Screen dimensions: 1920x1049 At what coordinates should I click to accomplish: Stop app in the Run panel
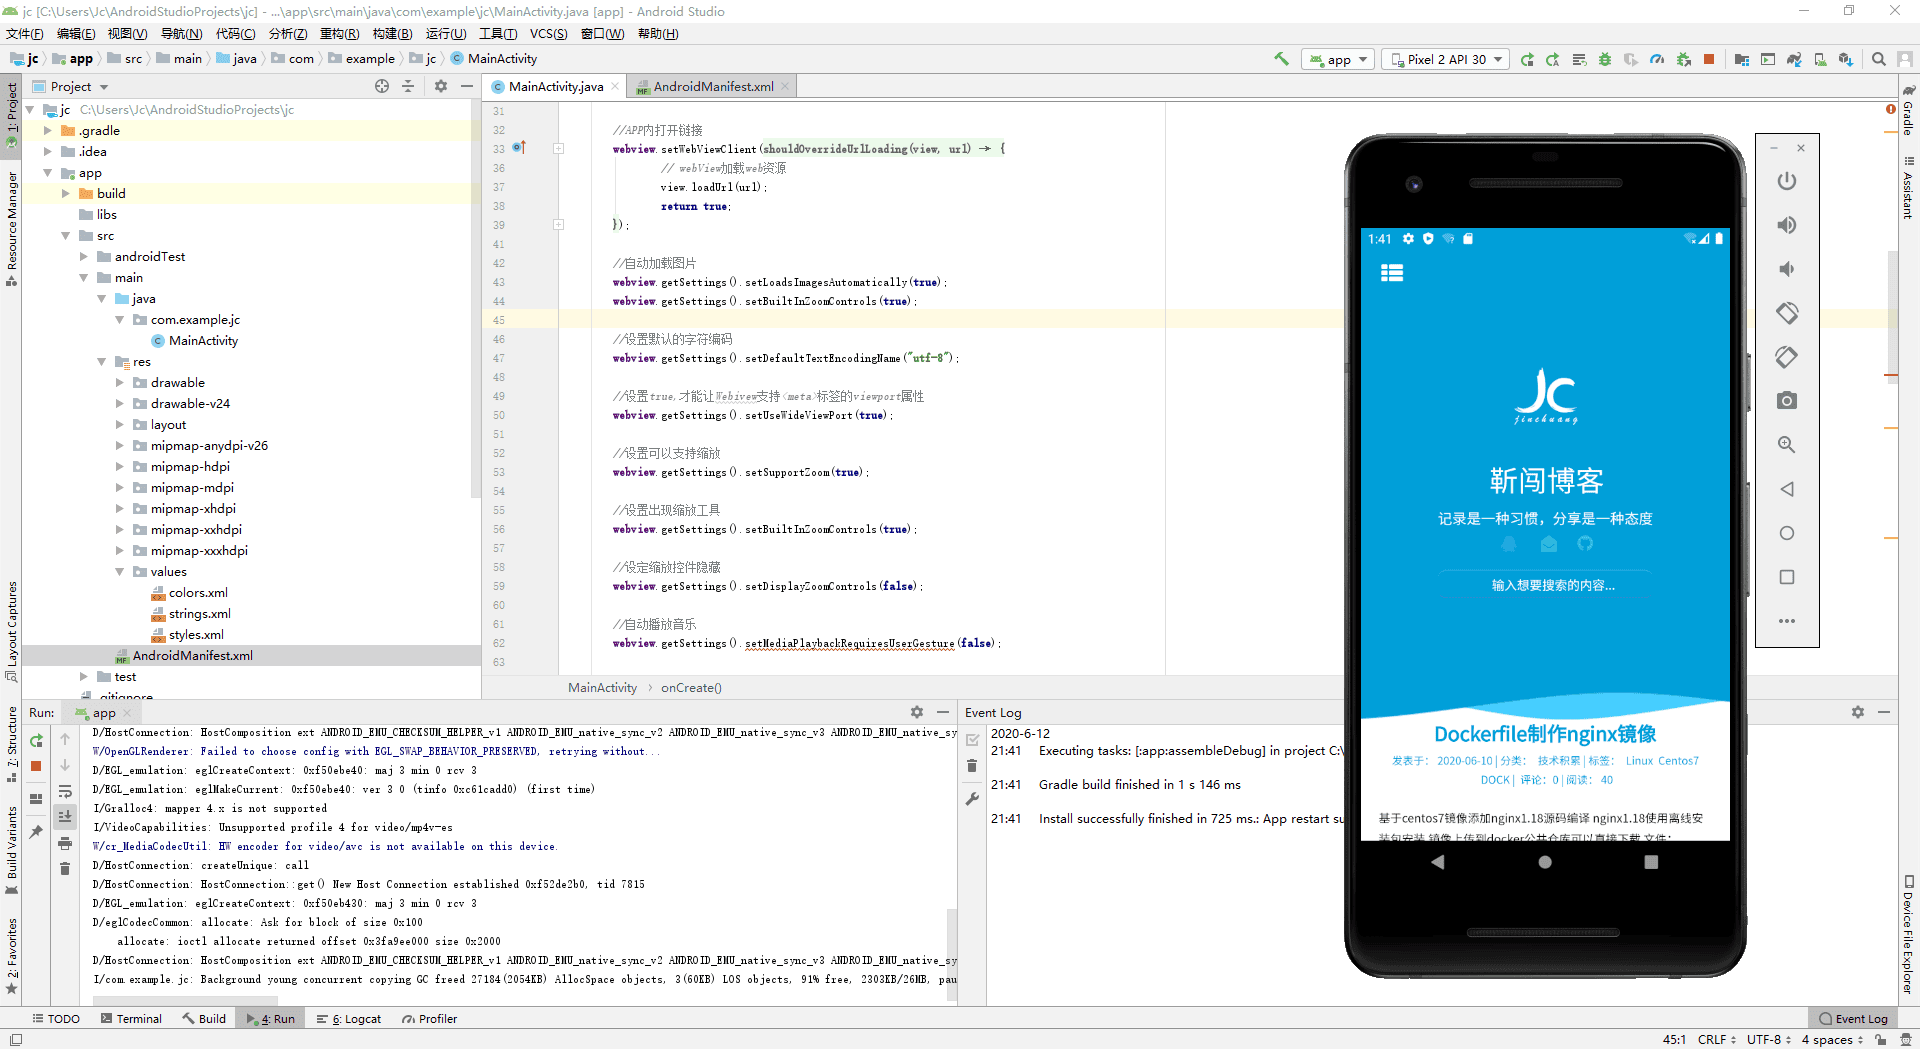37,766
